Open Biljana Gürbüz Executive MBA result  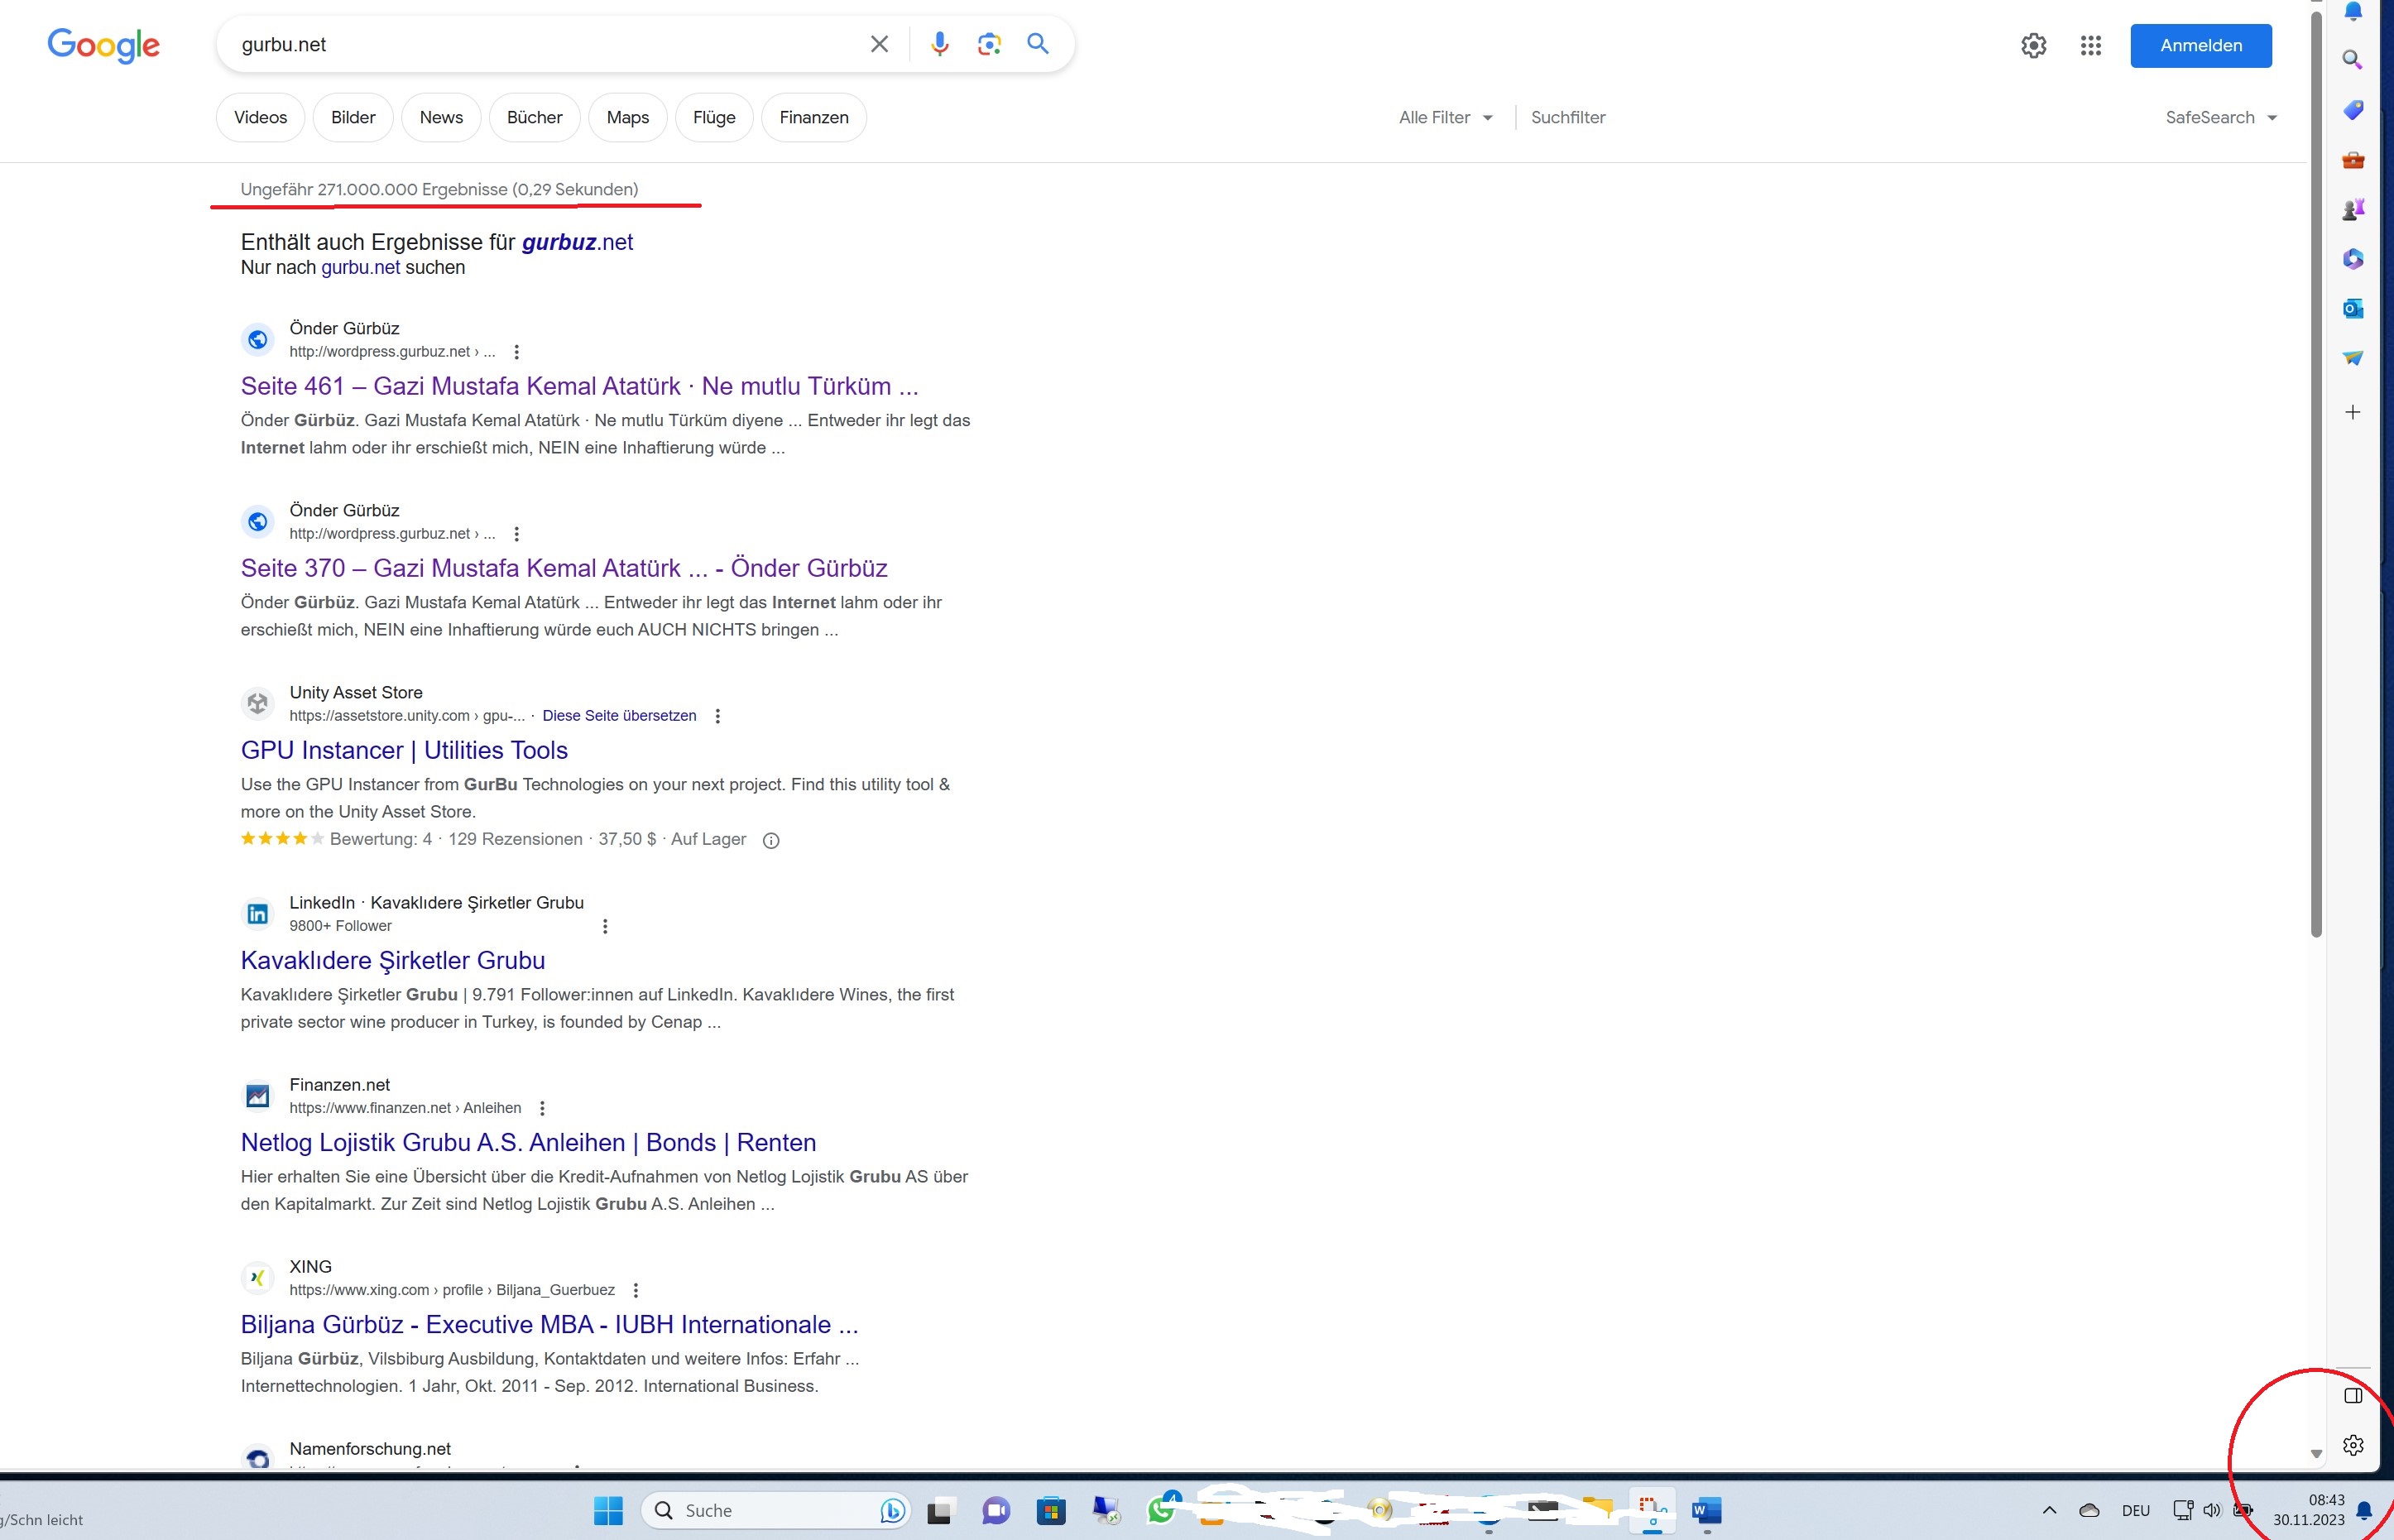pos(549,1324)
